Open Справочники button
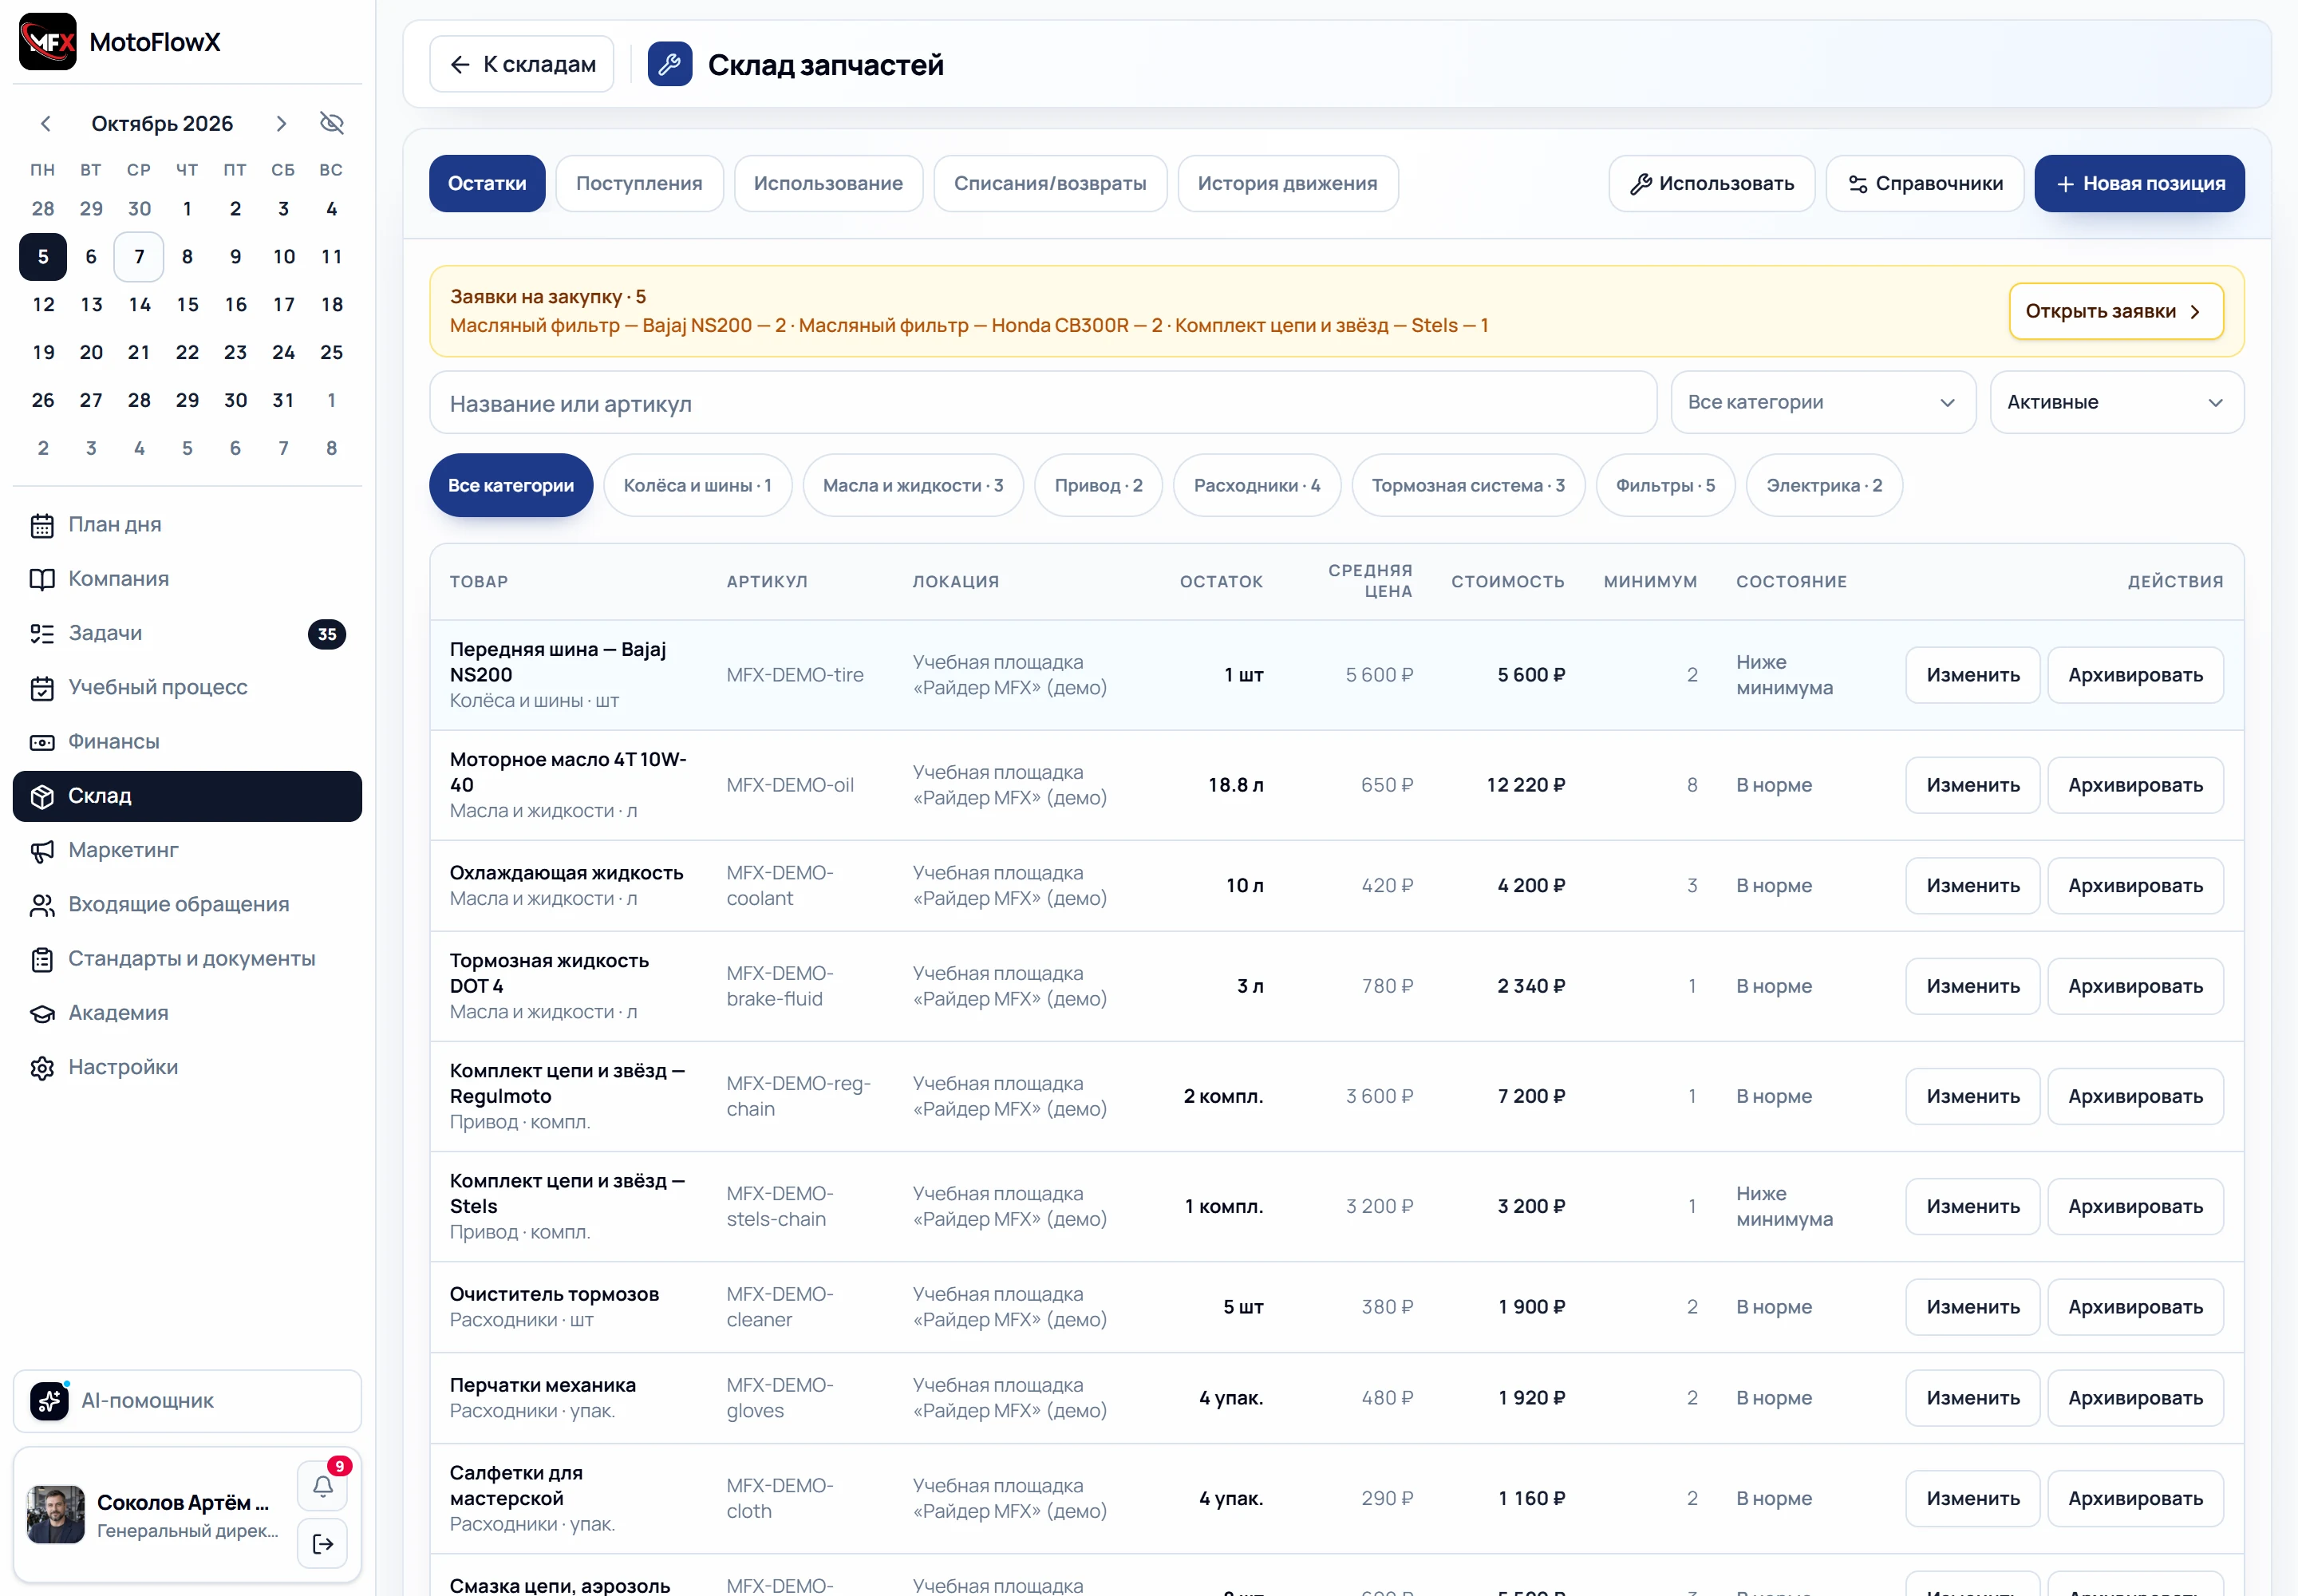Image resolution: width=2298 pixels, height=1596 pixels. click(x=1924, y=183)
